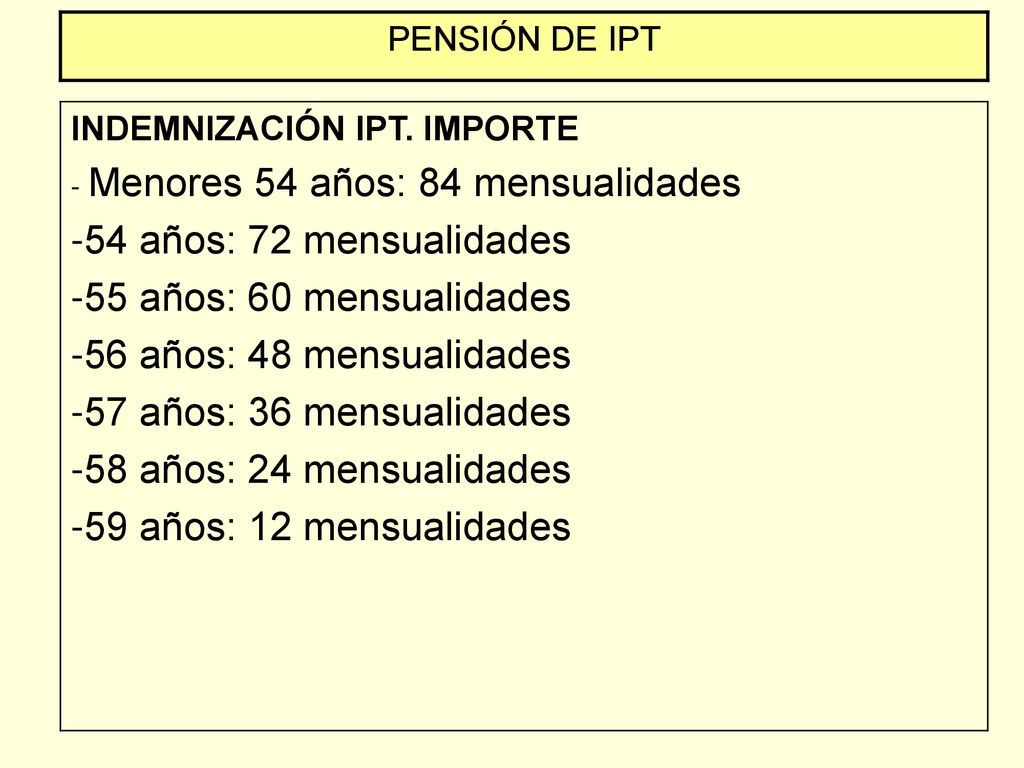Click the word IMPORTE in heading
This screenshot has height=768, width=1024.
tap(501, 128)
